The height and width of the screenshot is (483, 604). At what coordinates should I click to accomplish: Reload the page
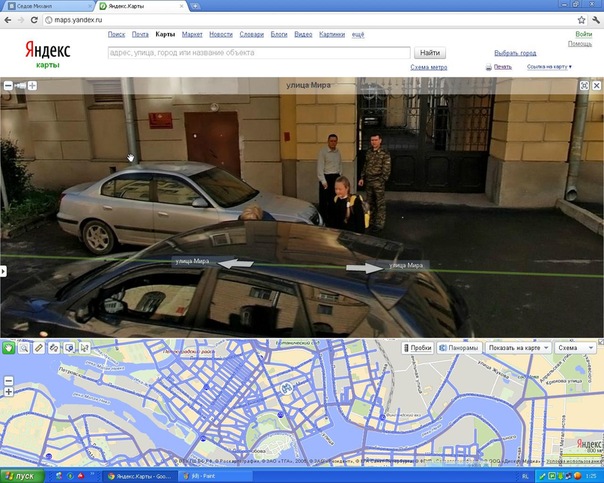coord(34,20)
